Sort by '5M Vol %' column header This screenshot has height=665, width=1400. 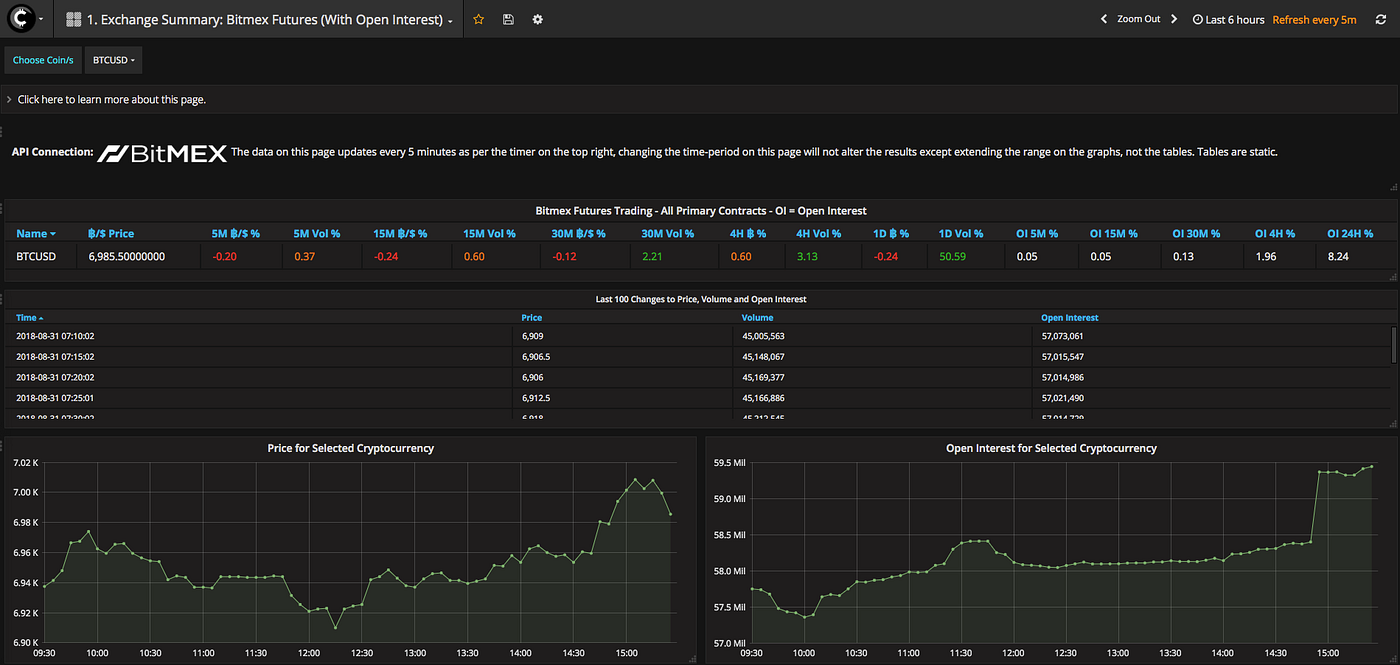click(317, 233)
